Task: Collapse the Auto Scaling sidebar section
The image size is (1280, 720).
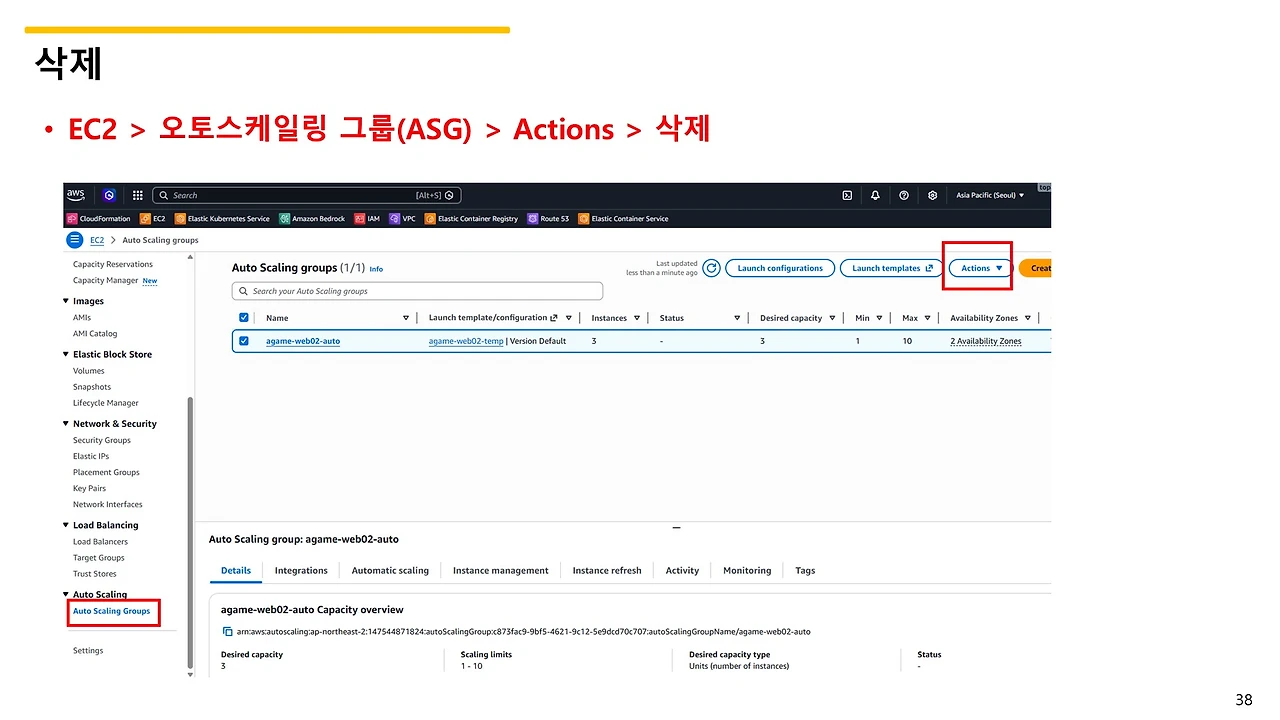Action: (66, 595)
